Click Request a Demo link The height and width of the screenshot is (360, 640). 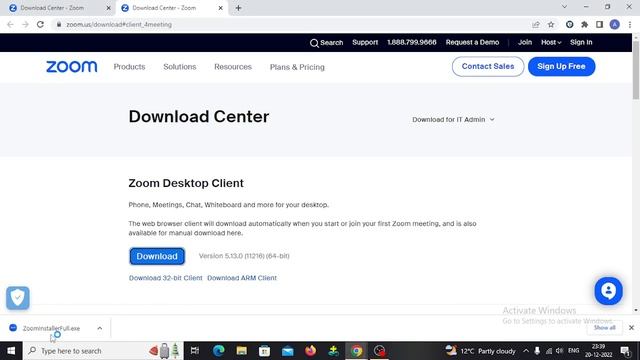[x=472, y=42]
